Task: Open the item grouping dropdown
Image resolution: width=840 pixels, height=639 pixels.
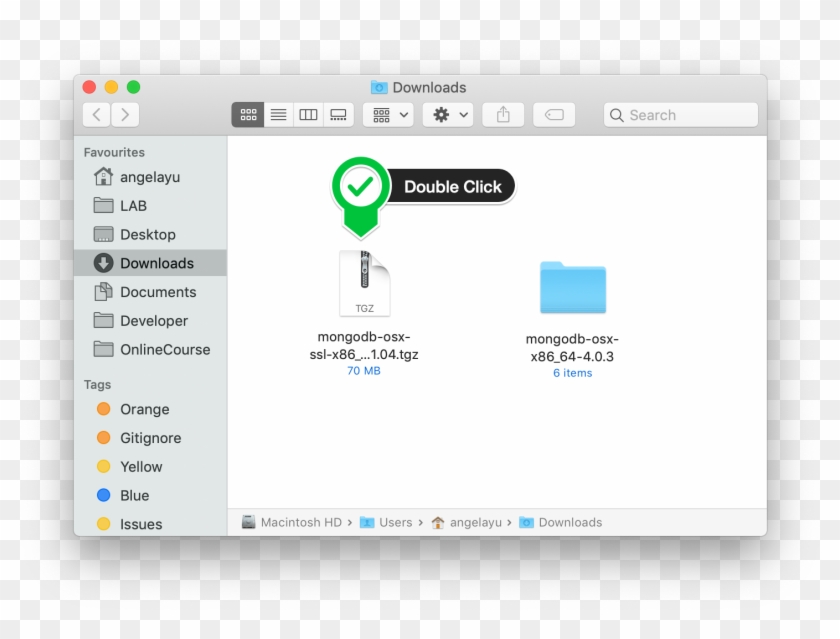Action: click(388, 114)
